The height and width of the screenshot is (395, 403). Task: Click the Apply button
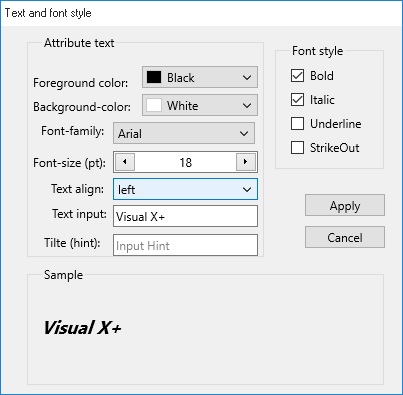(345, 205)
